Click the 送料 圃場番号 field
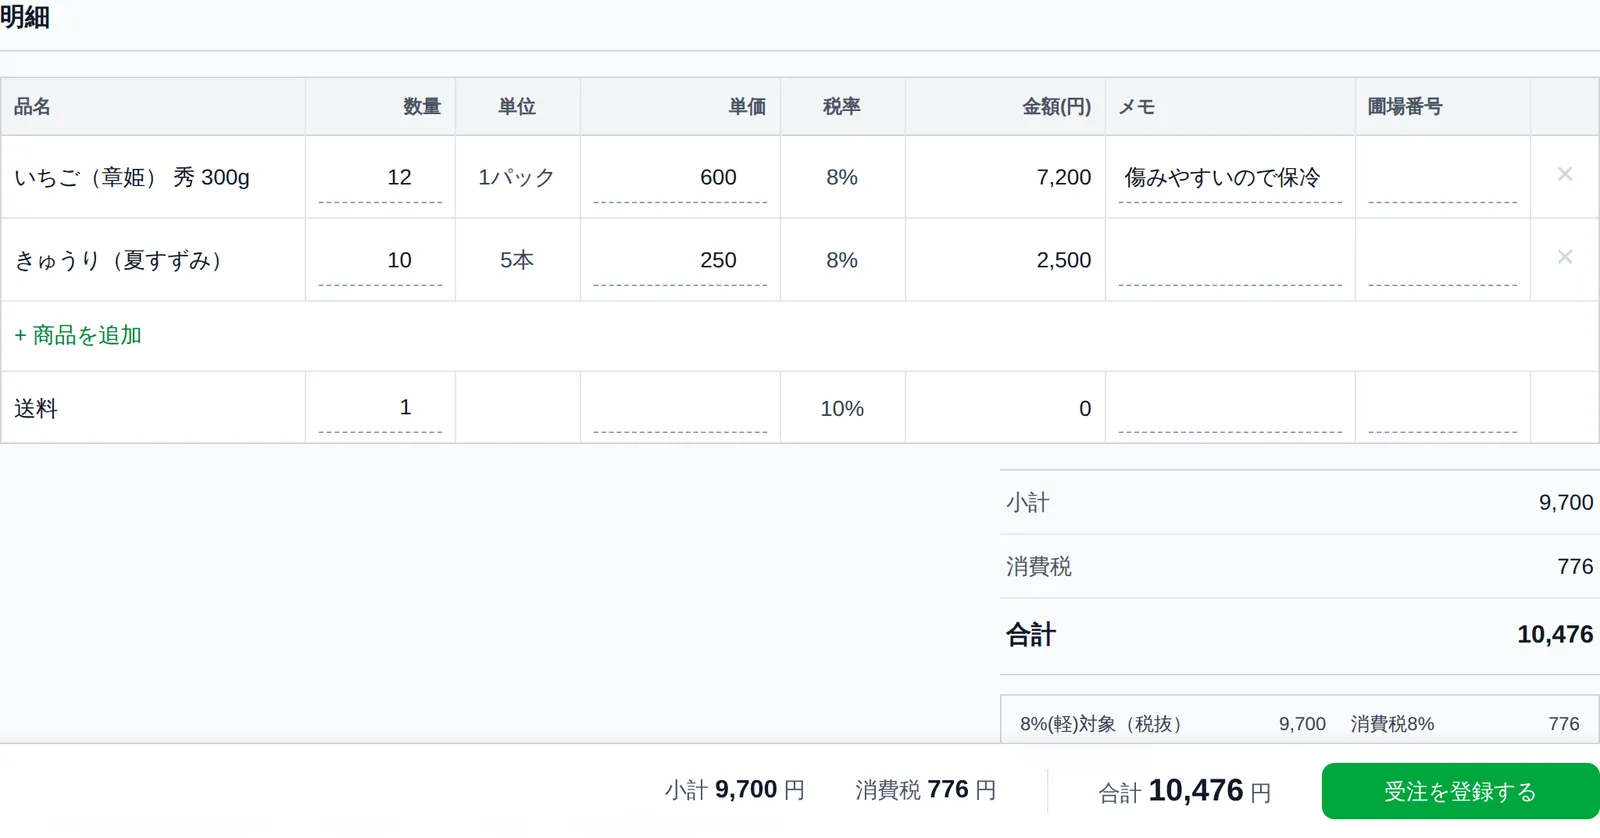 [1442, 408]
